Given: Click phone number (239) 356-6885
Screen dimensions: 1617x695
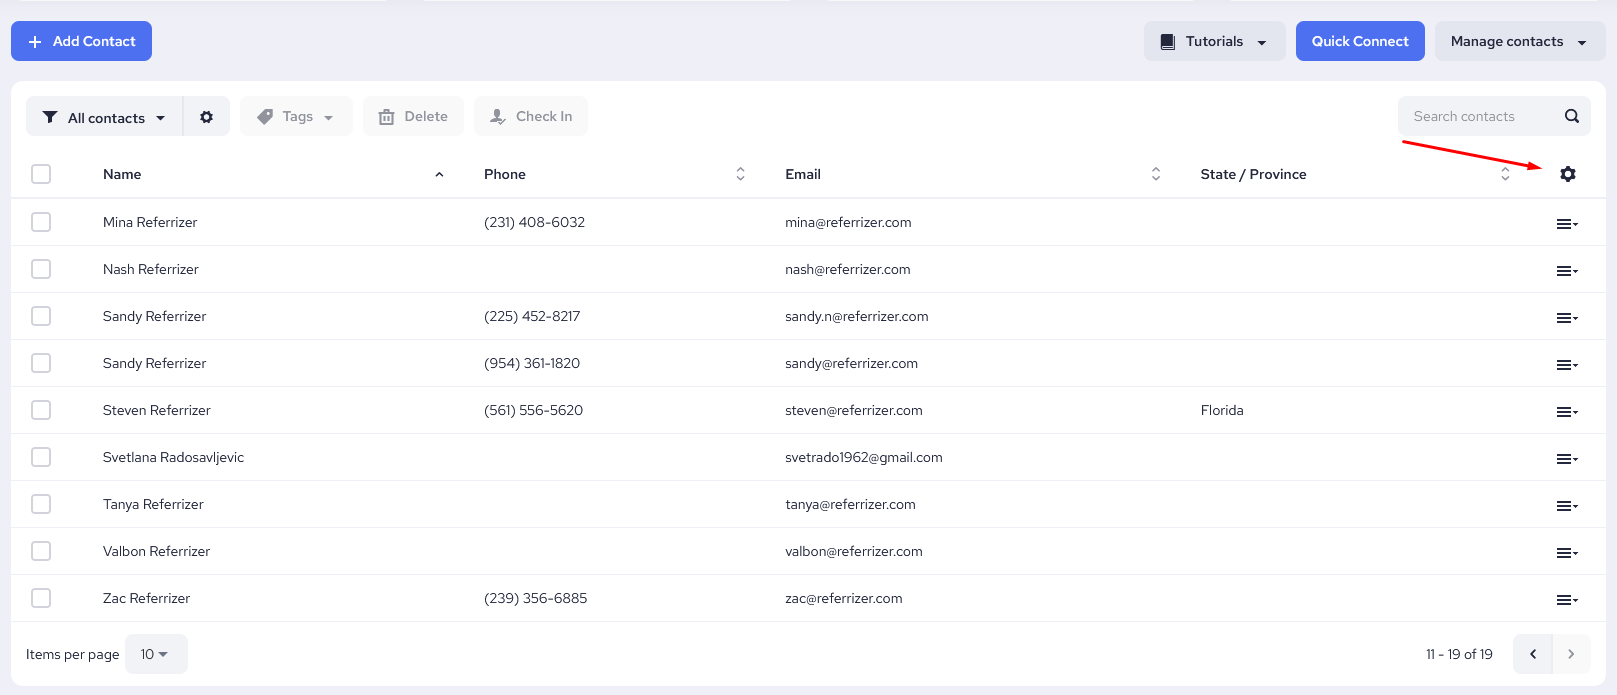Looking at the screenshot, I should [535, 598].
